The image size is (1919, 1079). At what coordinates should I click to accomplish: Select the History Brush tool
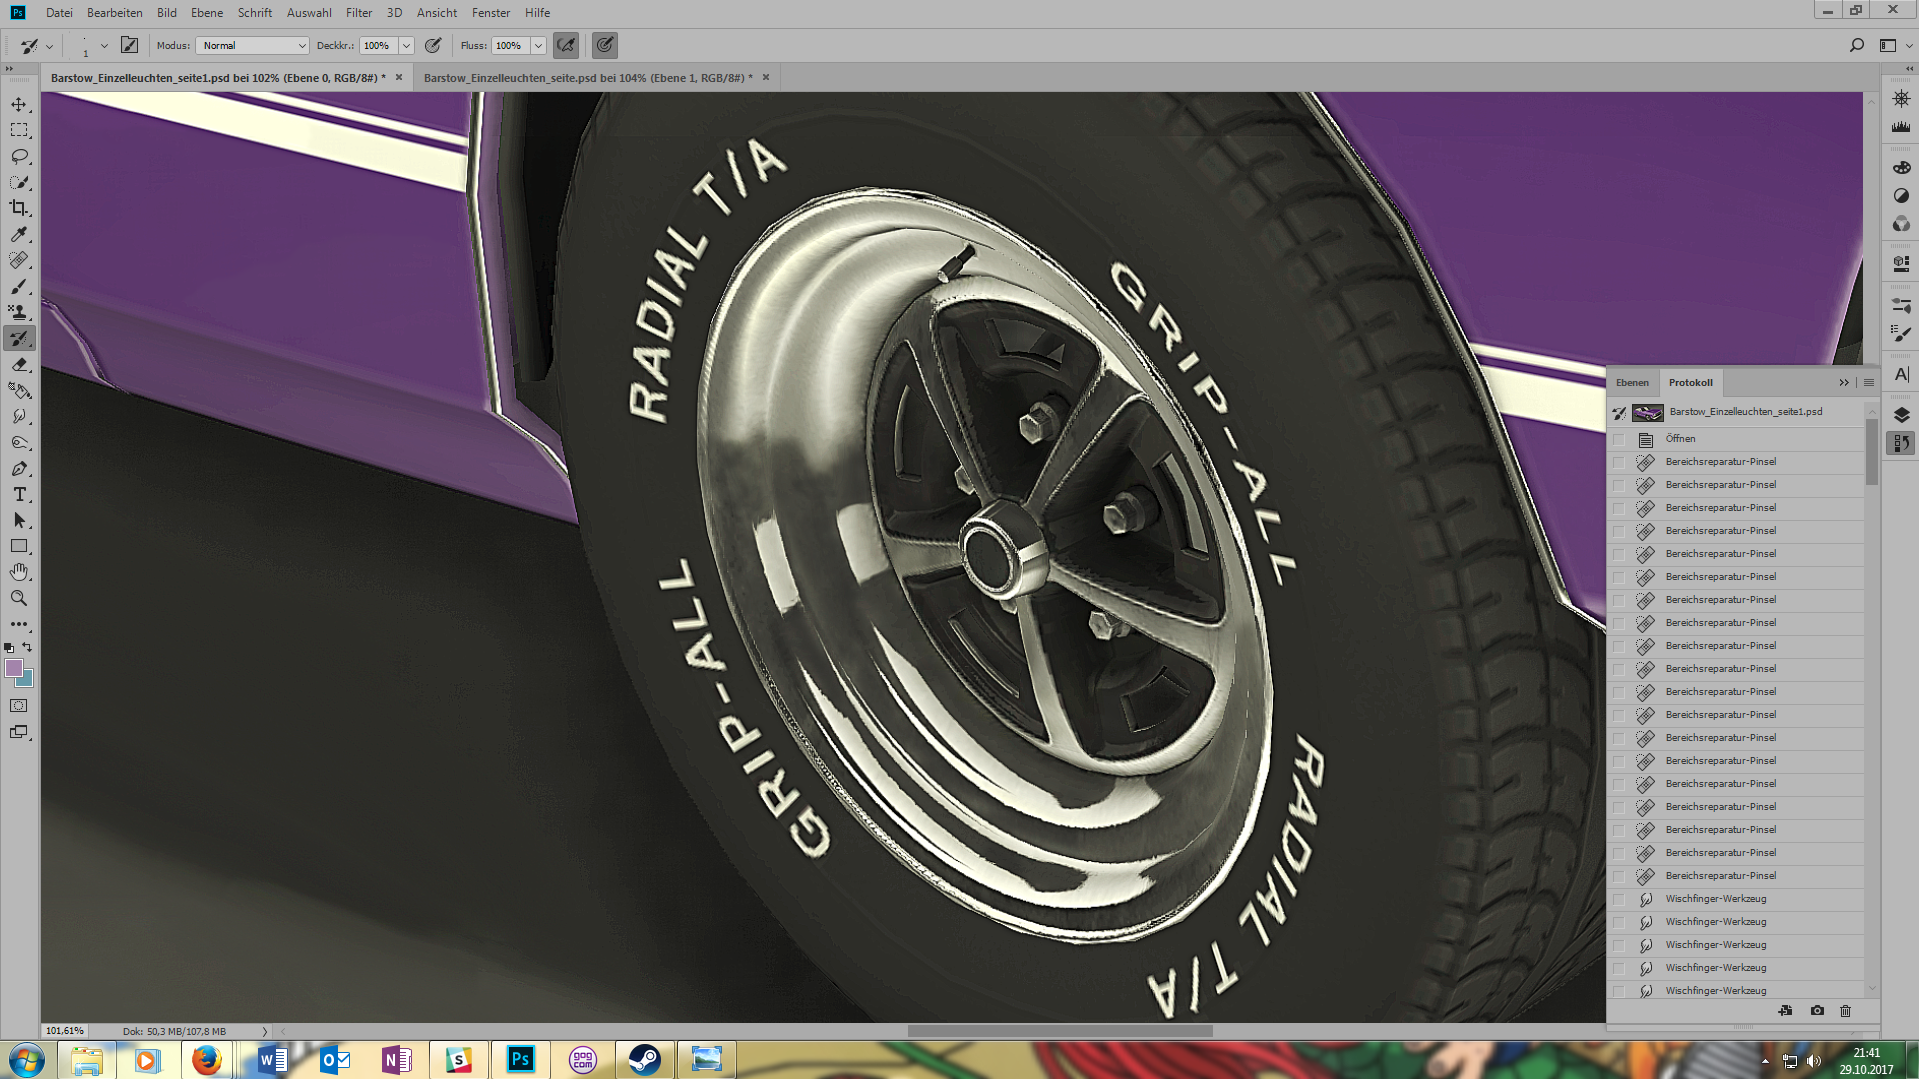coord(19,338)
